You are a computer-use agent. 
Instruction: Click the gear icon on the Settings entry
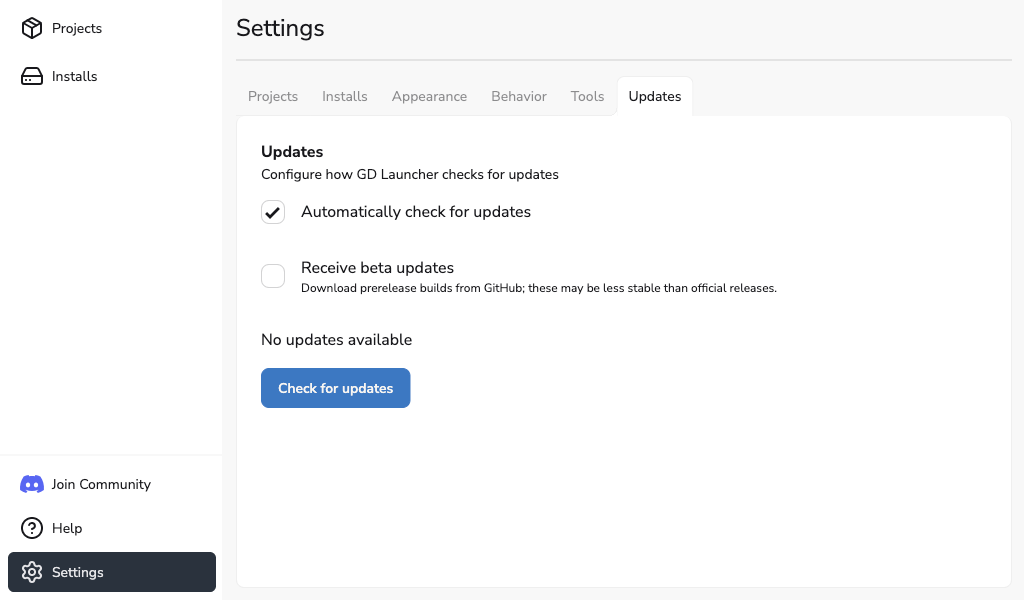[32, 572]
